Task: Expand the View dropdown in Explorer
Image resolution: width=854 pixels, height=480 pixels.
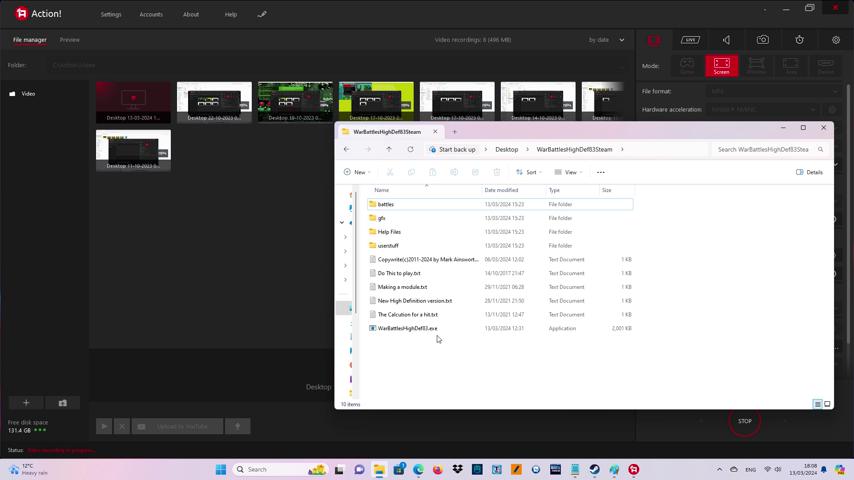Action: [568, 172]
